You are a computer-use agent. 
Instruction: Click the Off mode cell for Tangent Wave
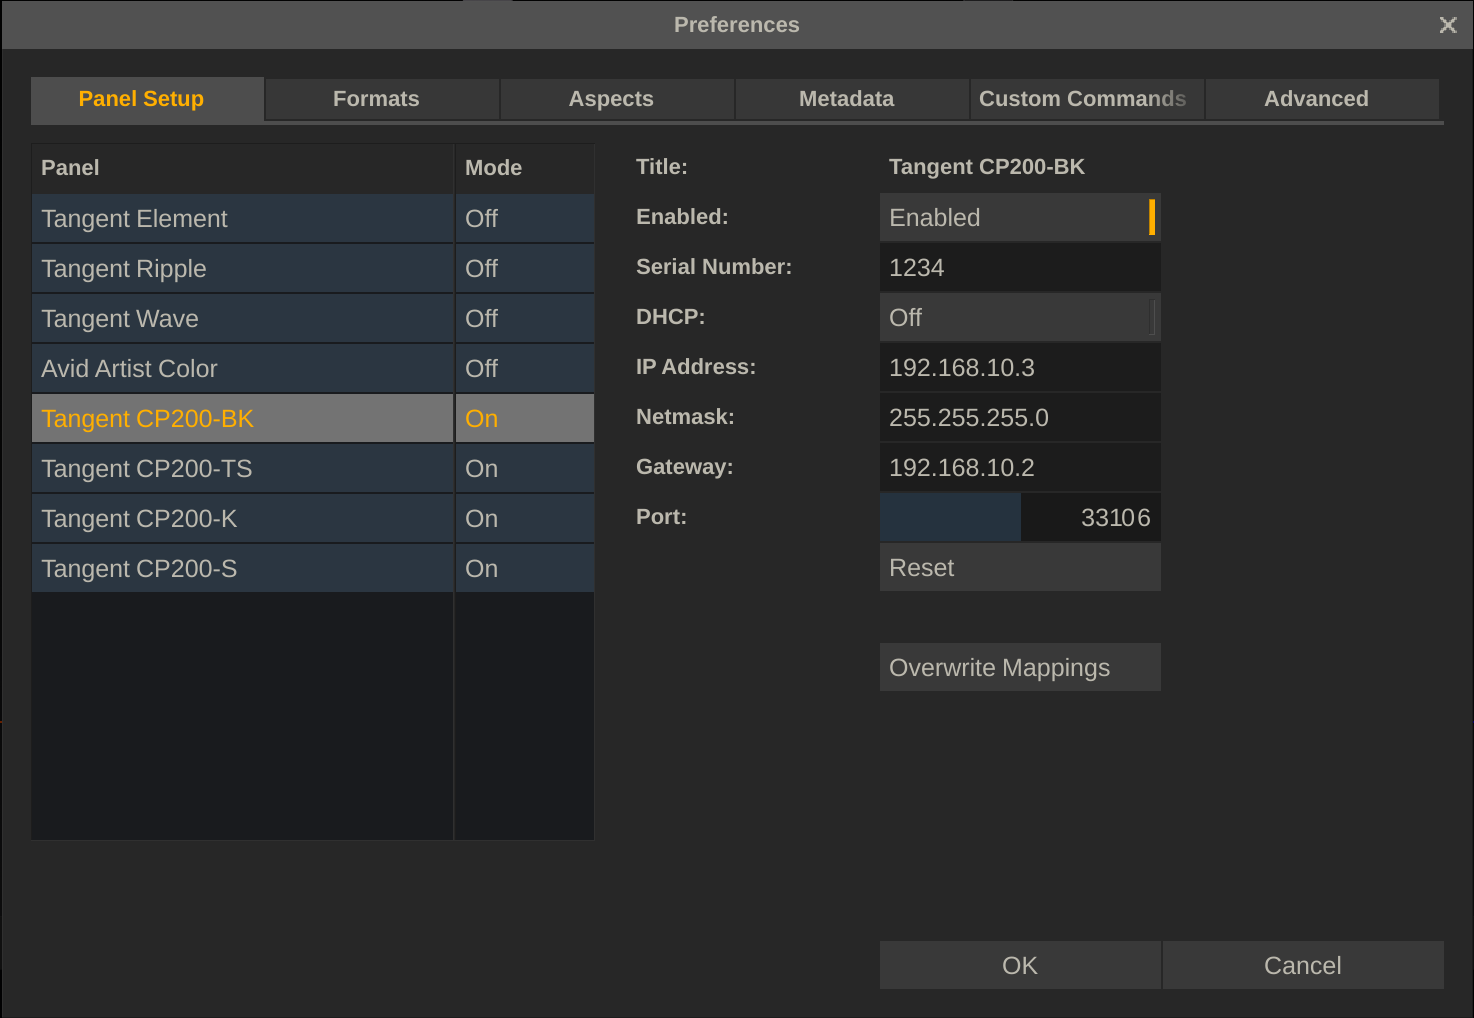click(x=525, y=318)
